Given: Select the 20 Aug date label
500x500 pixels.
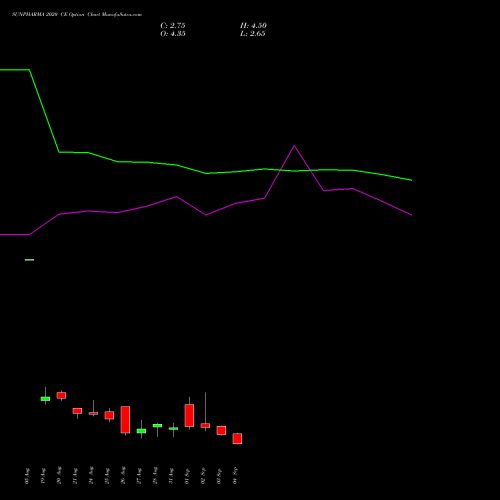Looking at the screenshot, I should pos(59,476).
